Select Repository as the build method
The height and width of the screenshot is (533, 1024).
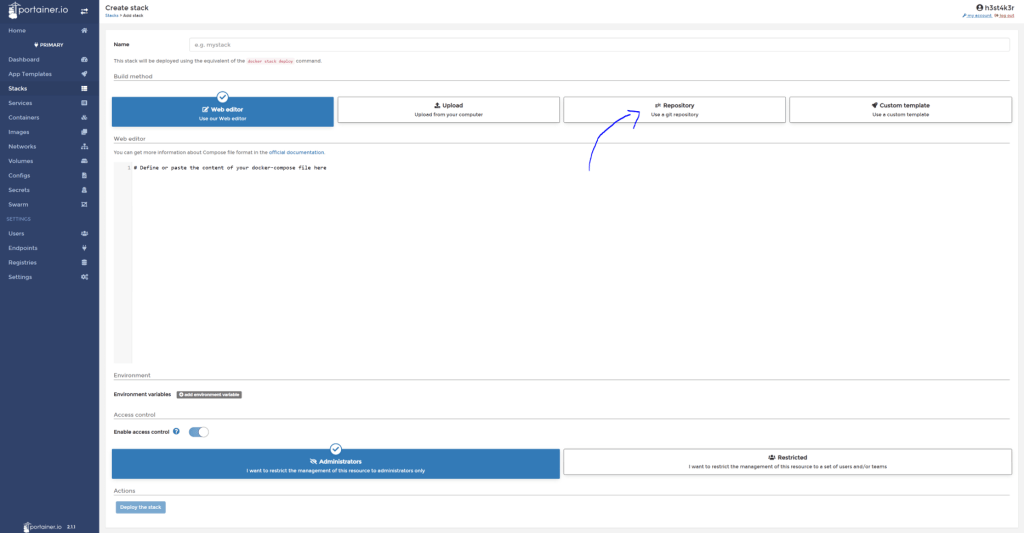[674, 109]
